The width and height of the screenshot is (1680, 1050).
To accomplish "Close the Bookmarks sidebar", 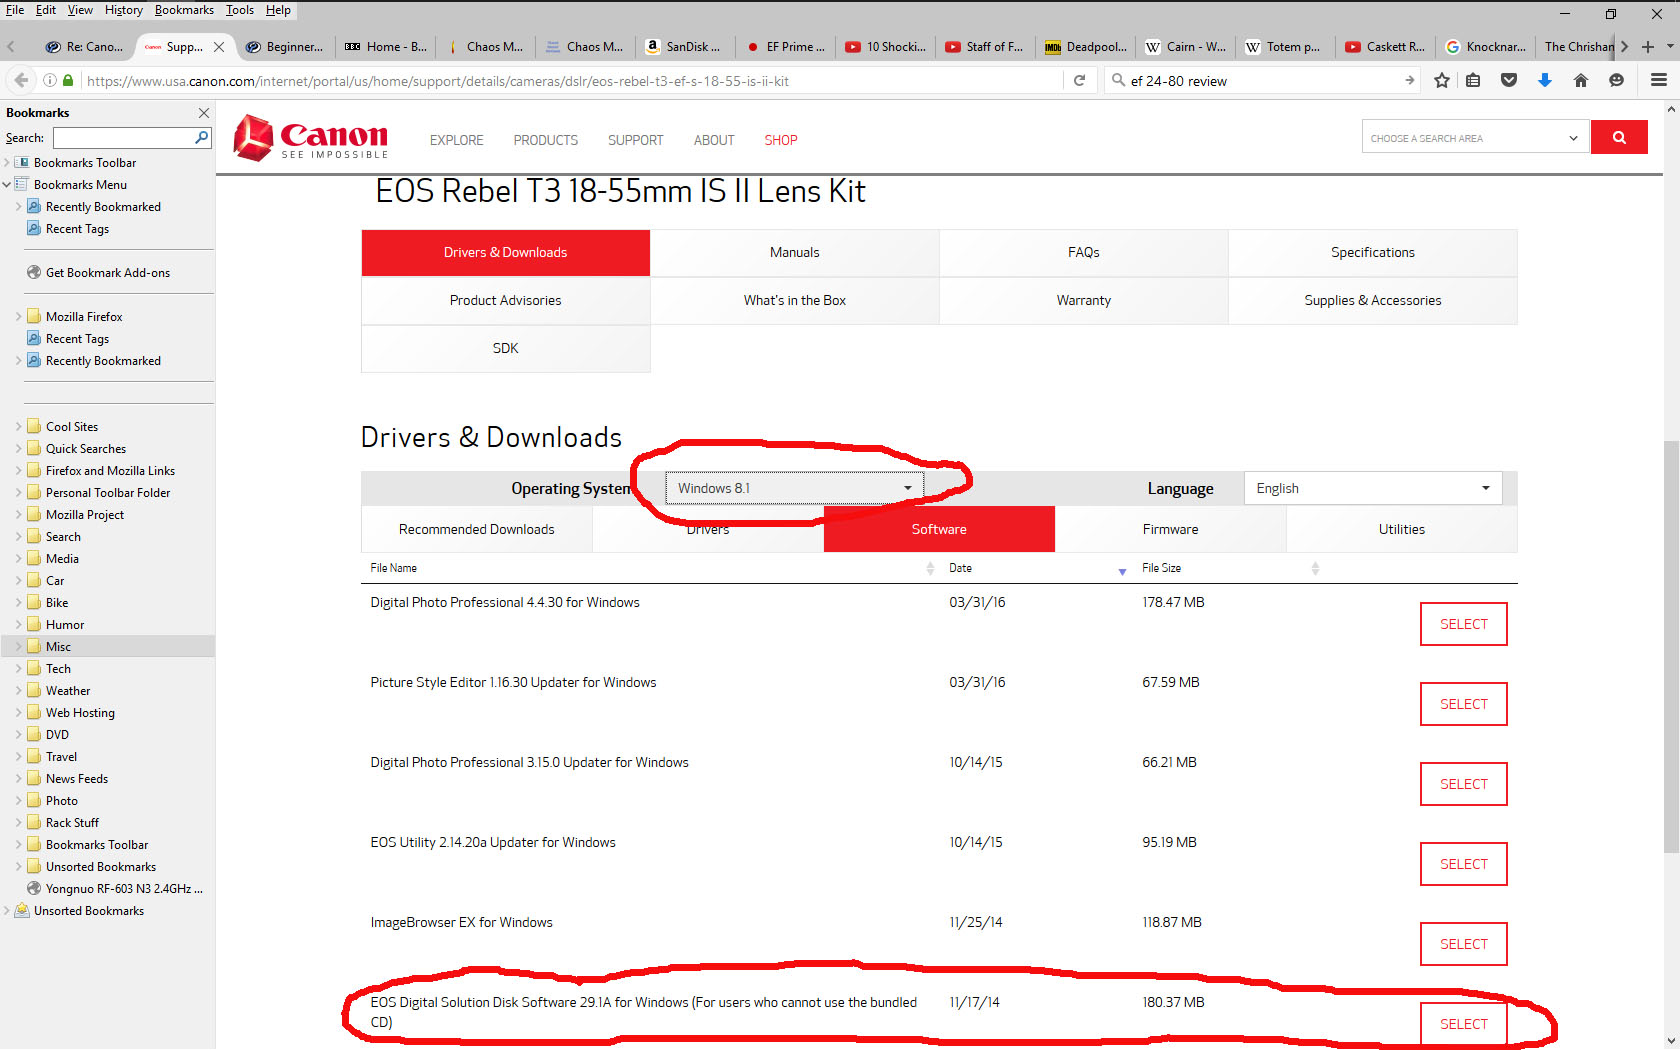I will pyautogui.click(x=204, y=113).
